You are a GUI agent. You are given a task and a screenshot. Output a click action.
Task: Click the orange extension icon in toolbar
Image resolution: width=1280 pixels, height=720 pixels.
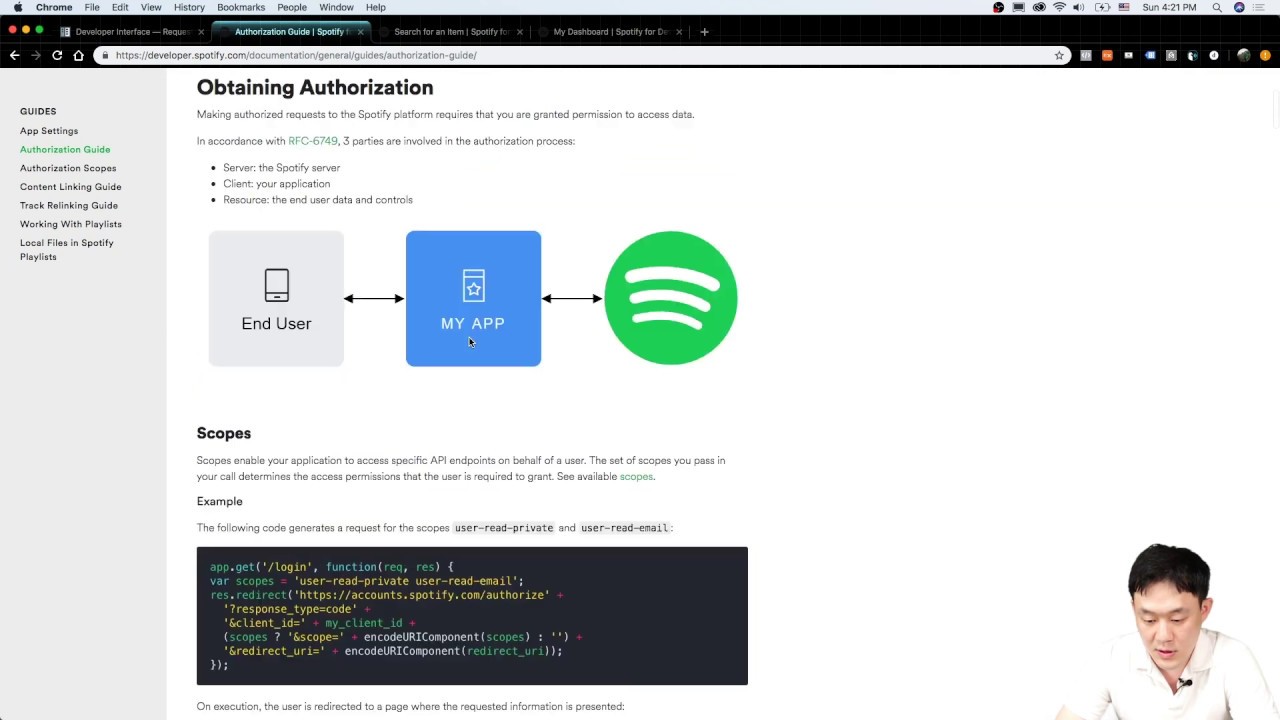pos(1107,55)
